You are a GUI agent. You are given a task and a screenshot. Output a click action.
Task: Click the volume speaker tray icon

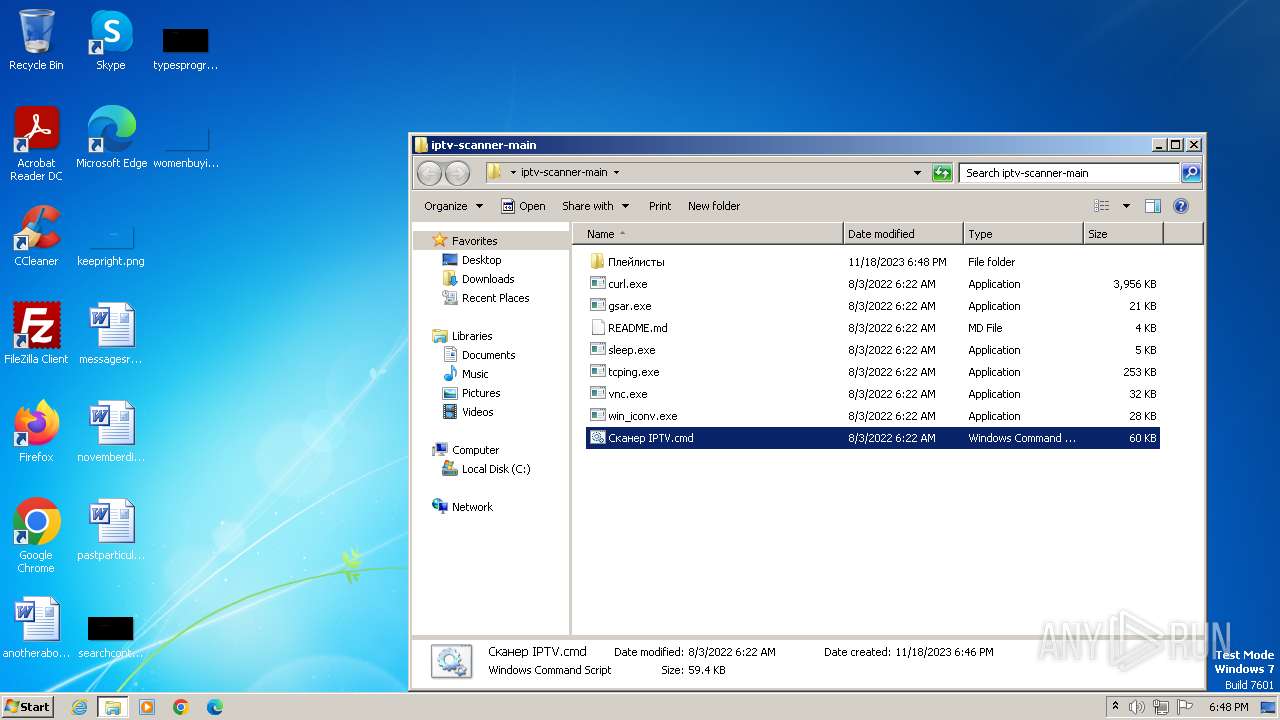pos(1138,707)
